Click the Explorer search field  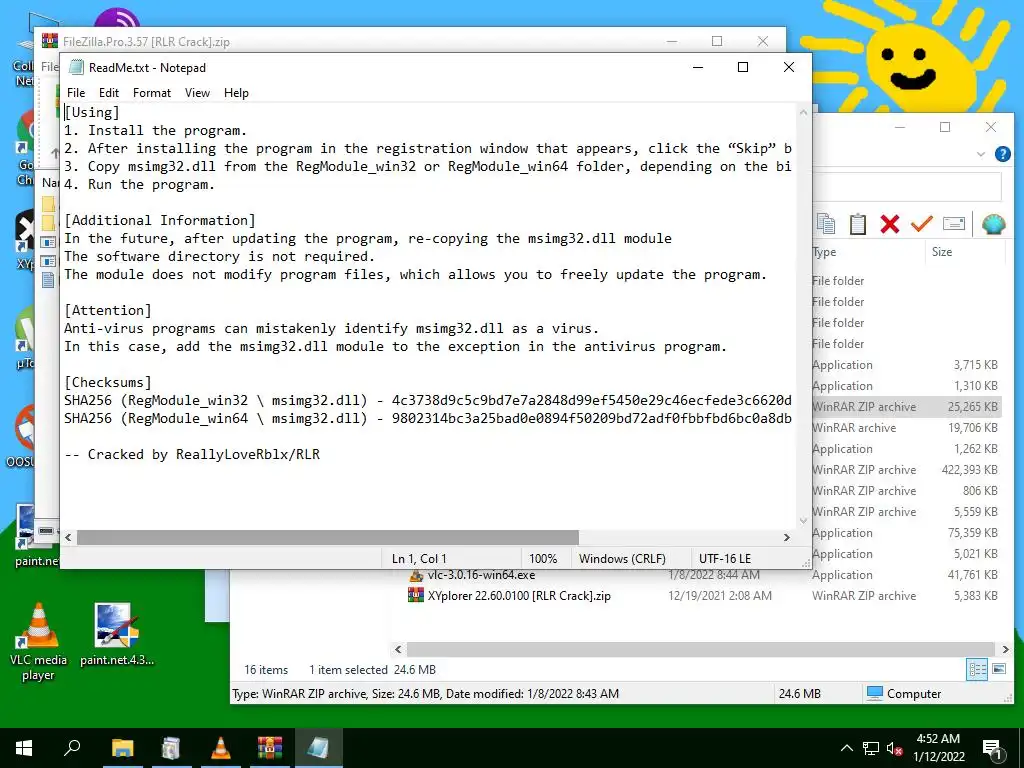point(906,187)
